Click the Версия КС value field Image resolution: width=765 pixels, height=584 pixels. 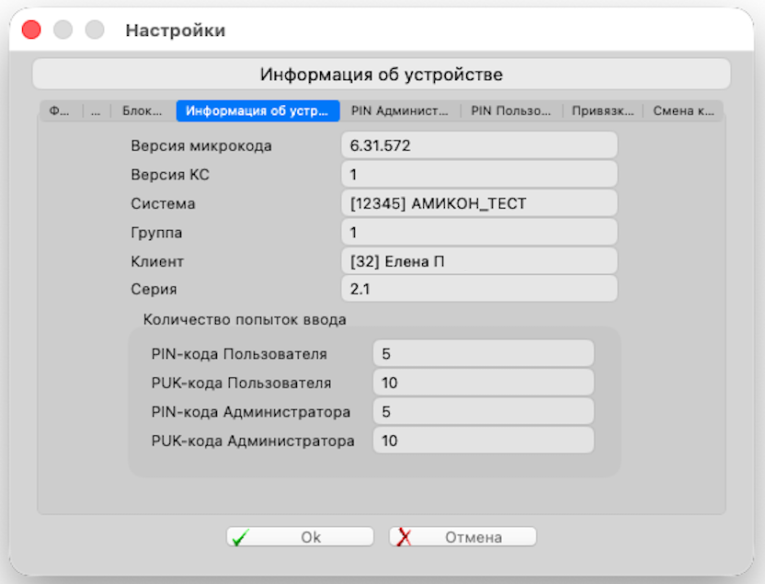tap(479, 174)
